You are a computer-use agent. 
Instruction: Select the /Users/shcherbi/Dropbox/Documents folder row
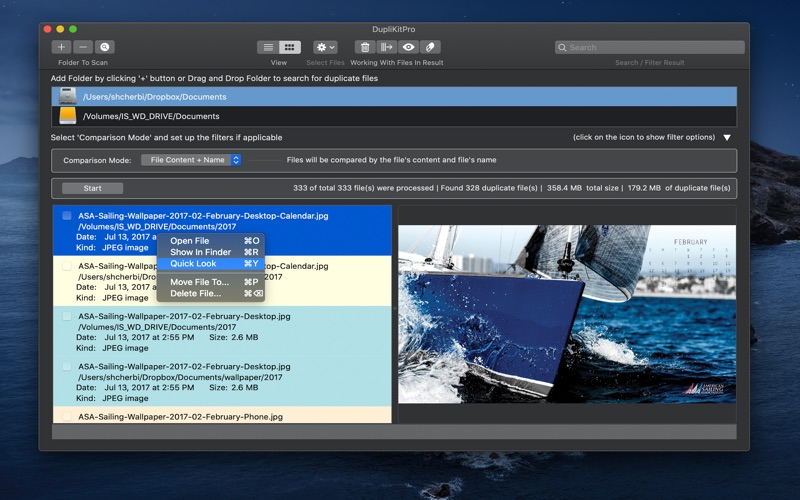394,96
